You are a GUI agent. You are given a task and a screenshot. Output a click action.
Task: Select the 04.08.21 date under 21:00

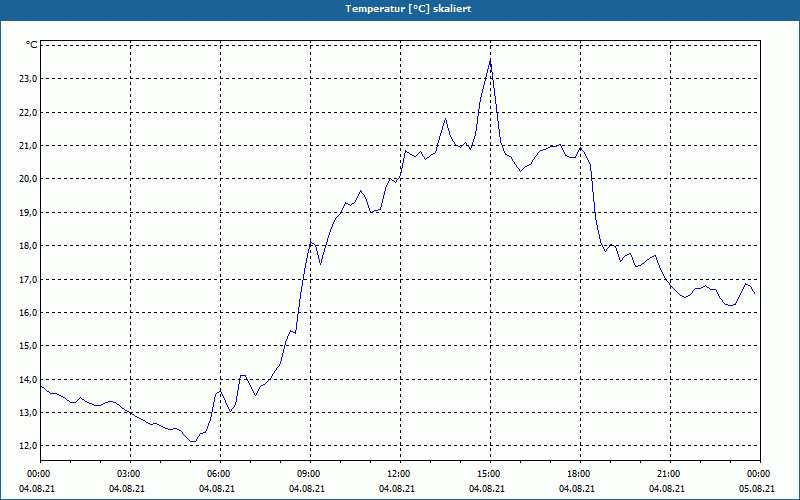pos(667,489)
